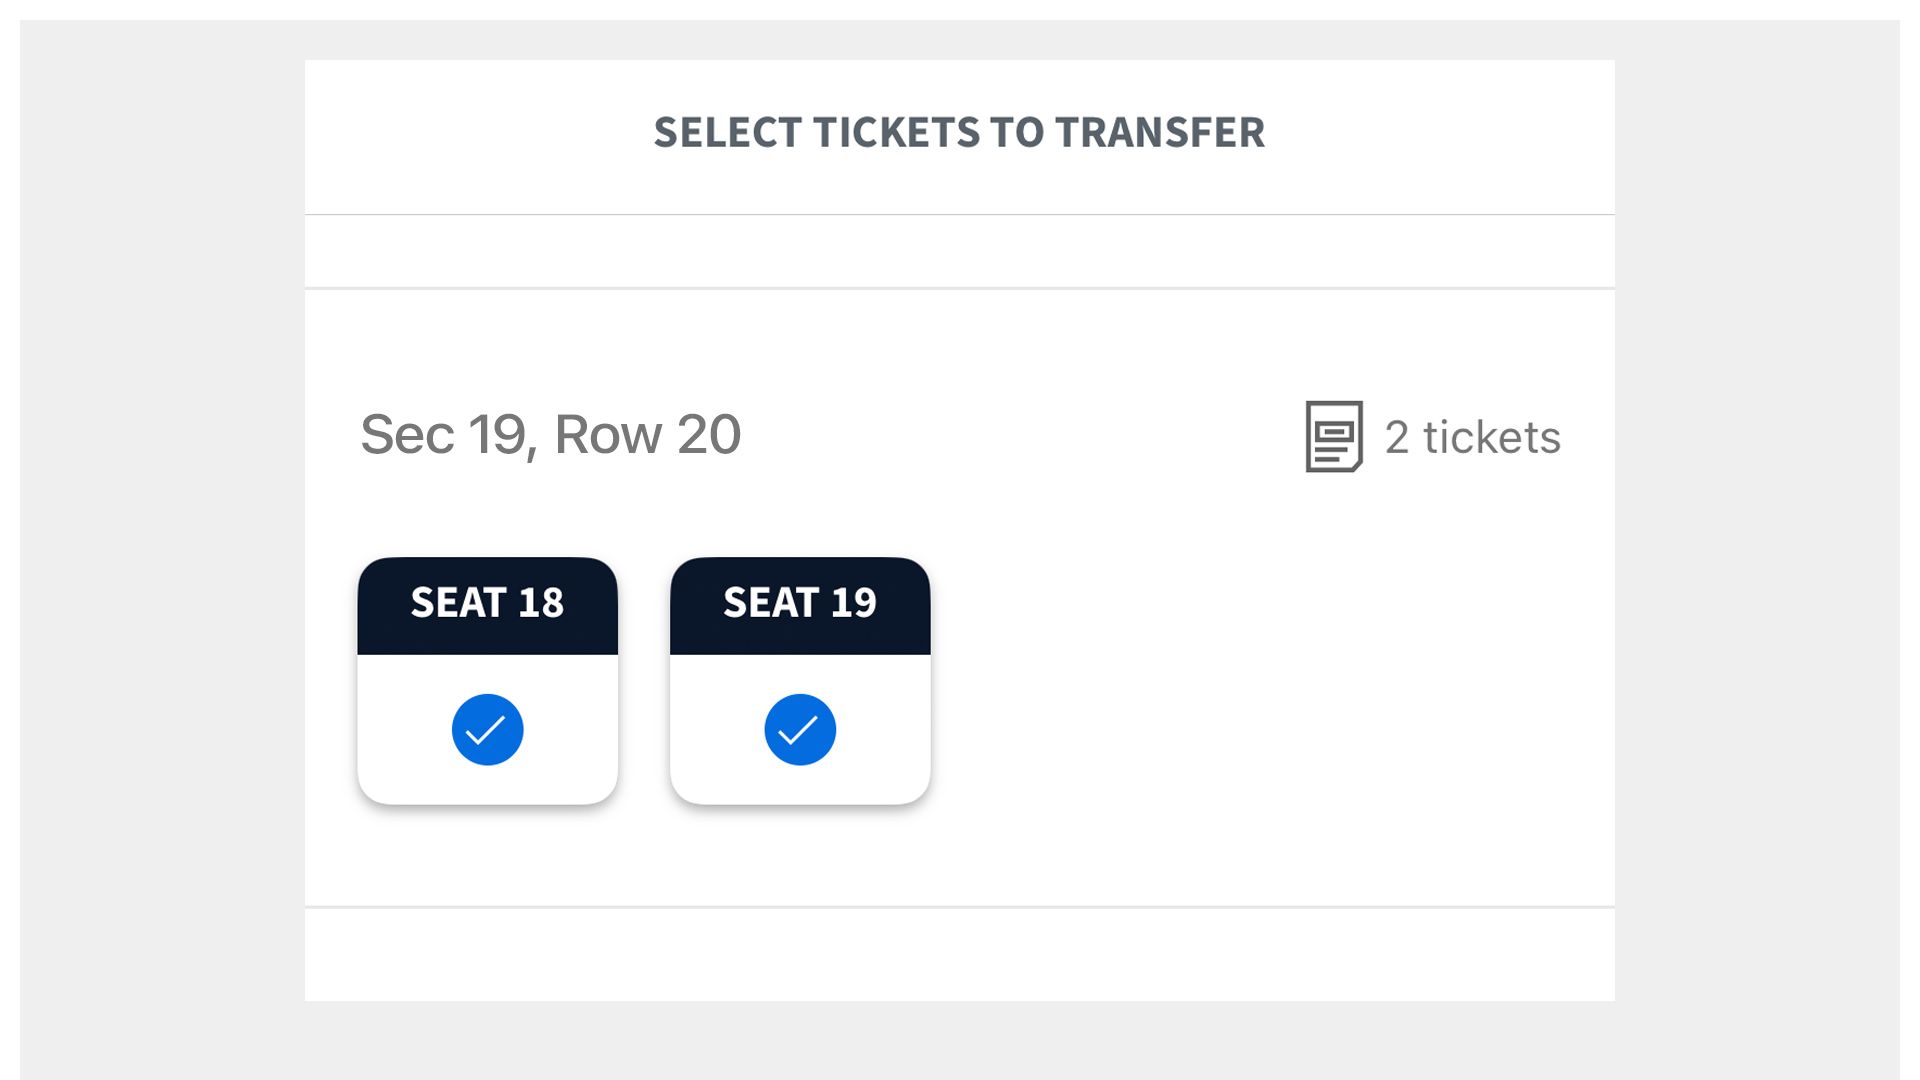Click "Row 20" in the section label
This screenshot has height=1080, width=1920.
[647, 435]
